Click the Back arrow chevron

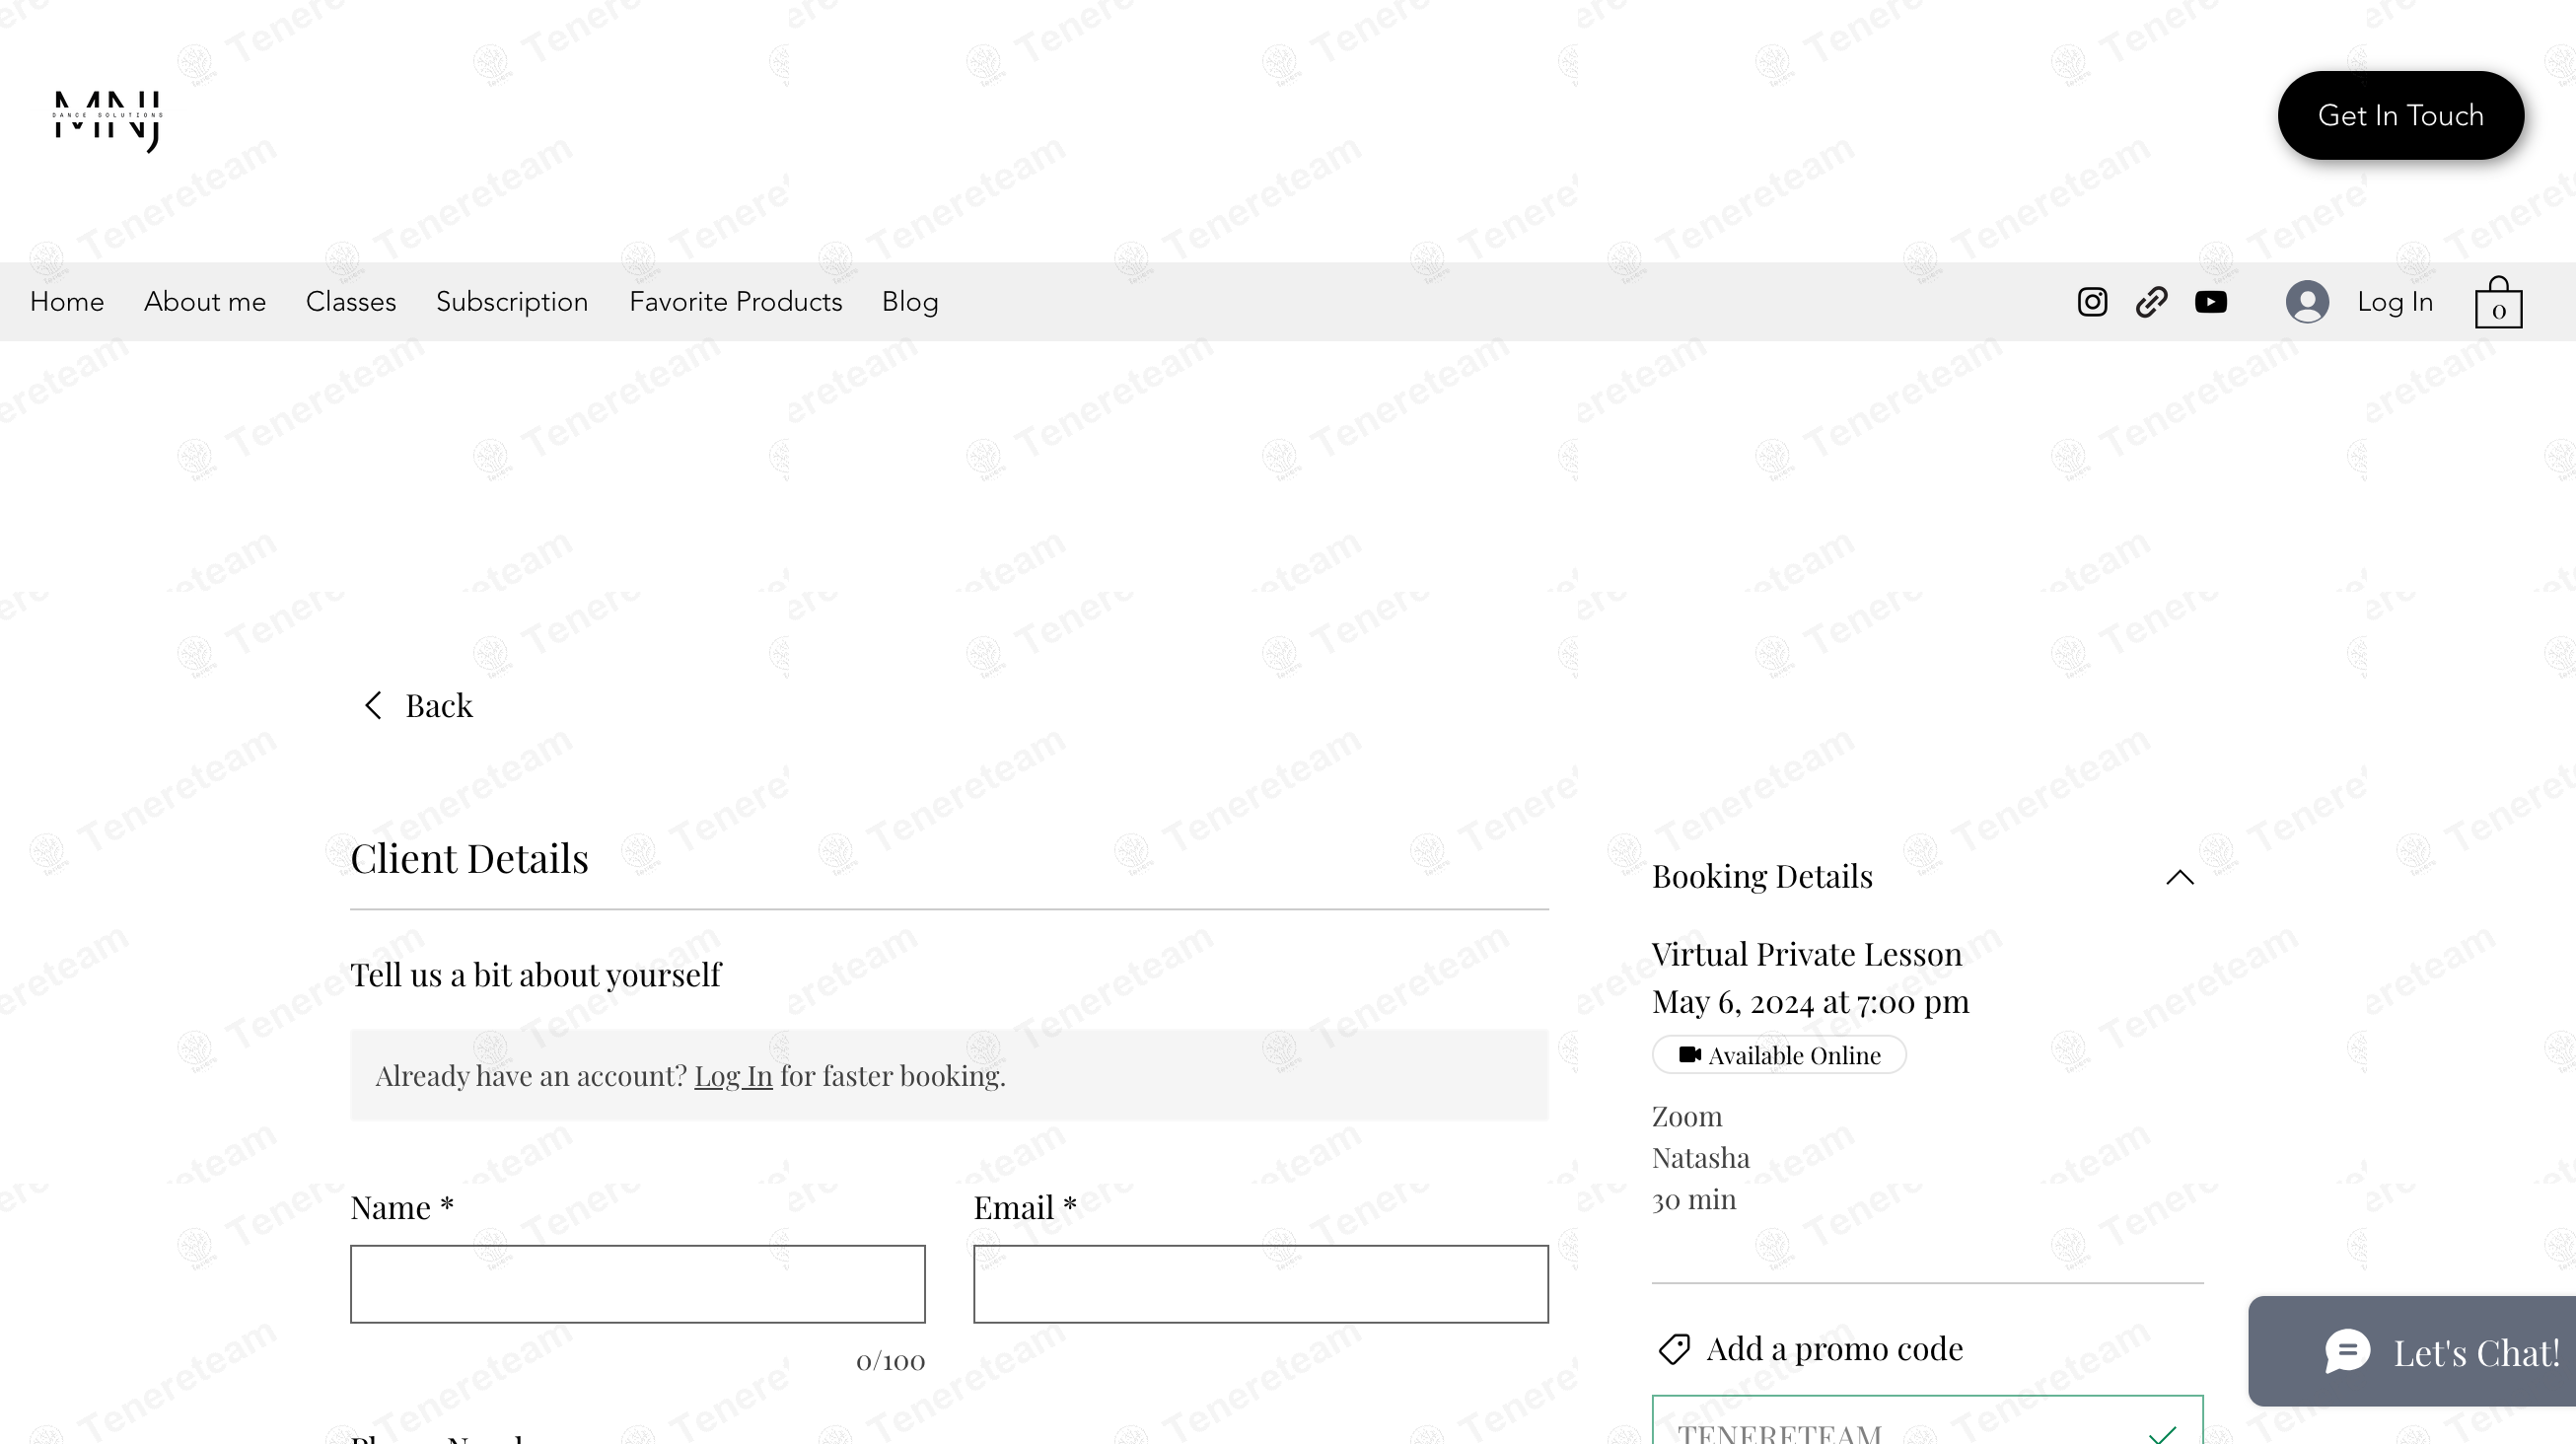pyautogui.click(x=373, y=705)
